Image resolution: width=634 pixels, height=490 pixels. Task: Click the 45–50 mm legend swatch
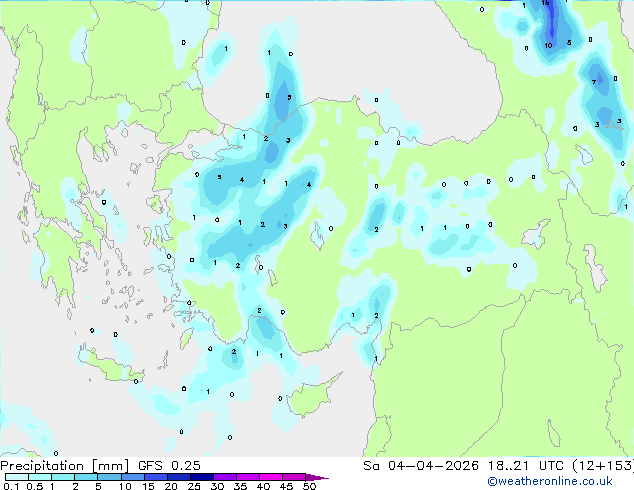(294, 477)
